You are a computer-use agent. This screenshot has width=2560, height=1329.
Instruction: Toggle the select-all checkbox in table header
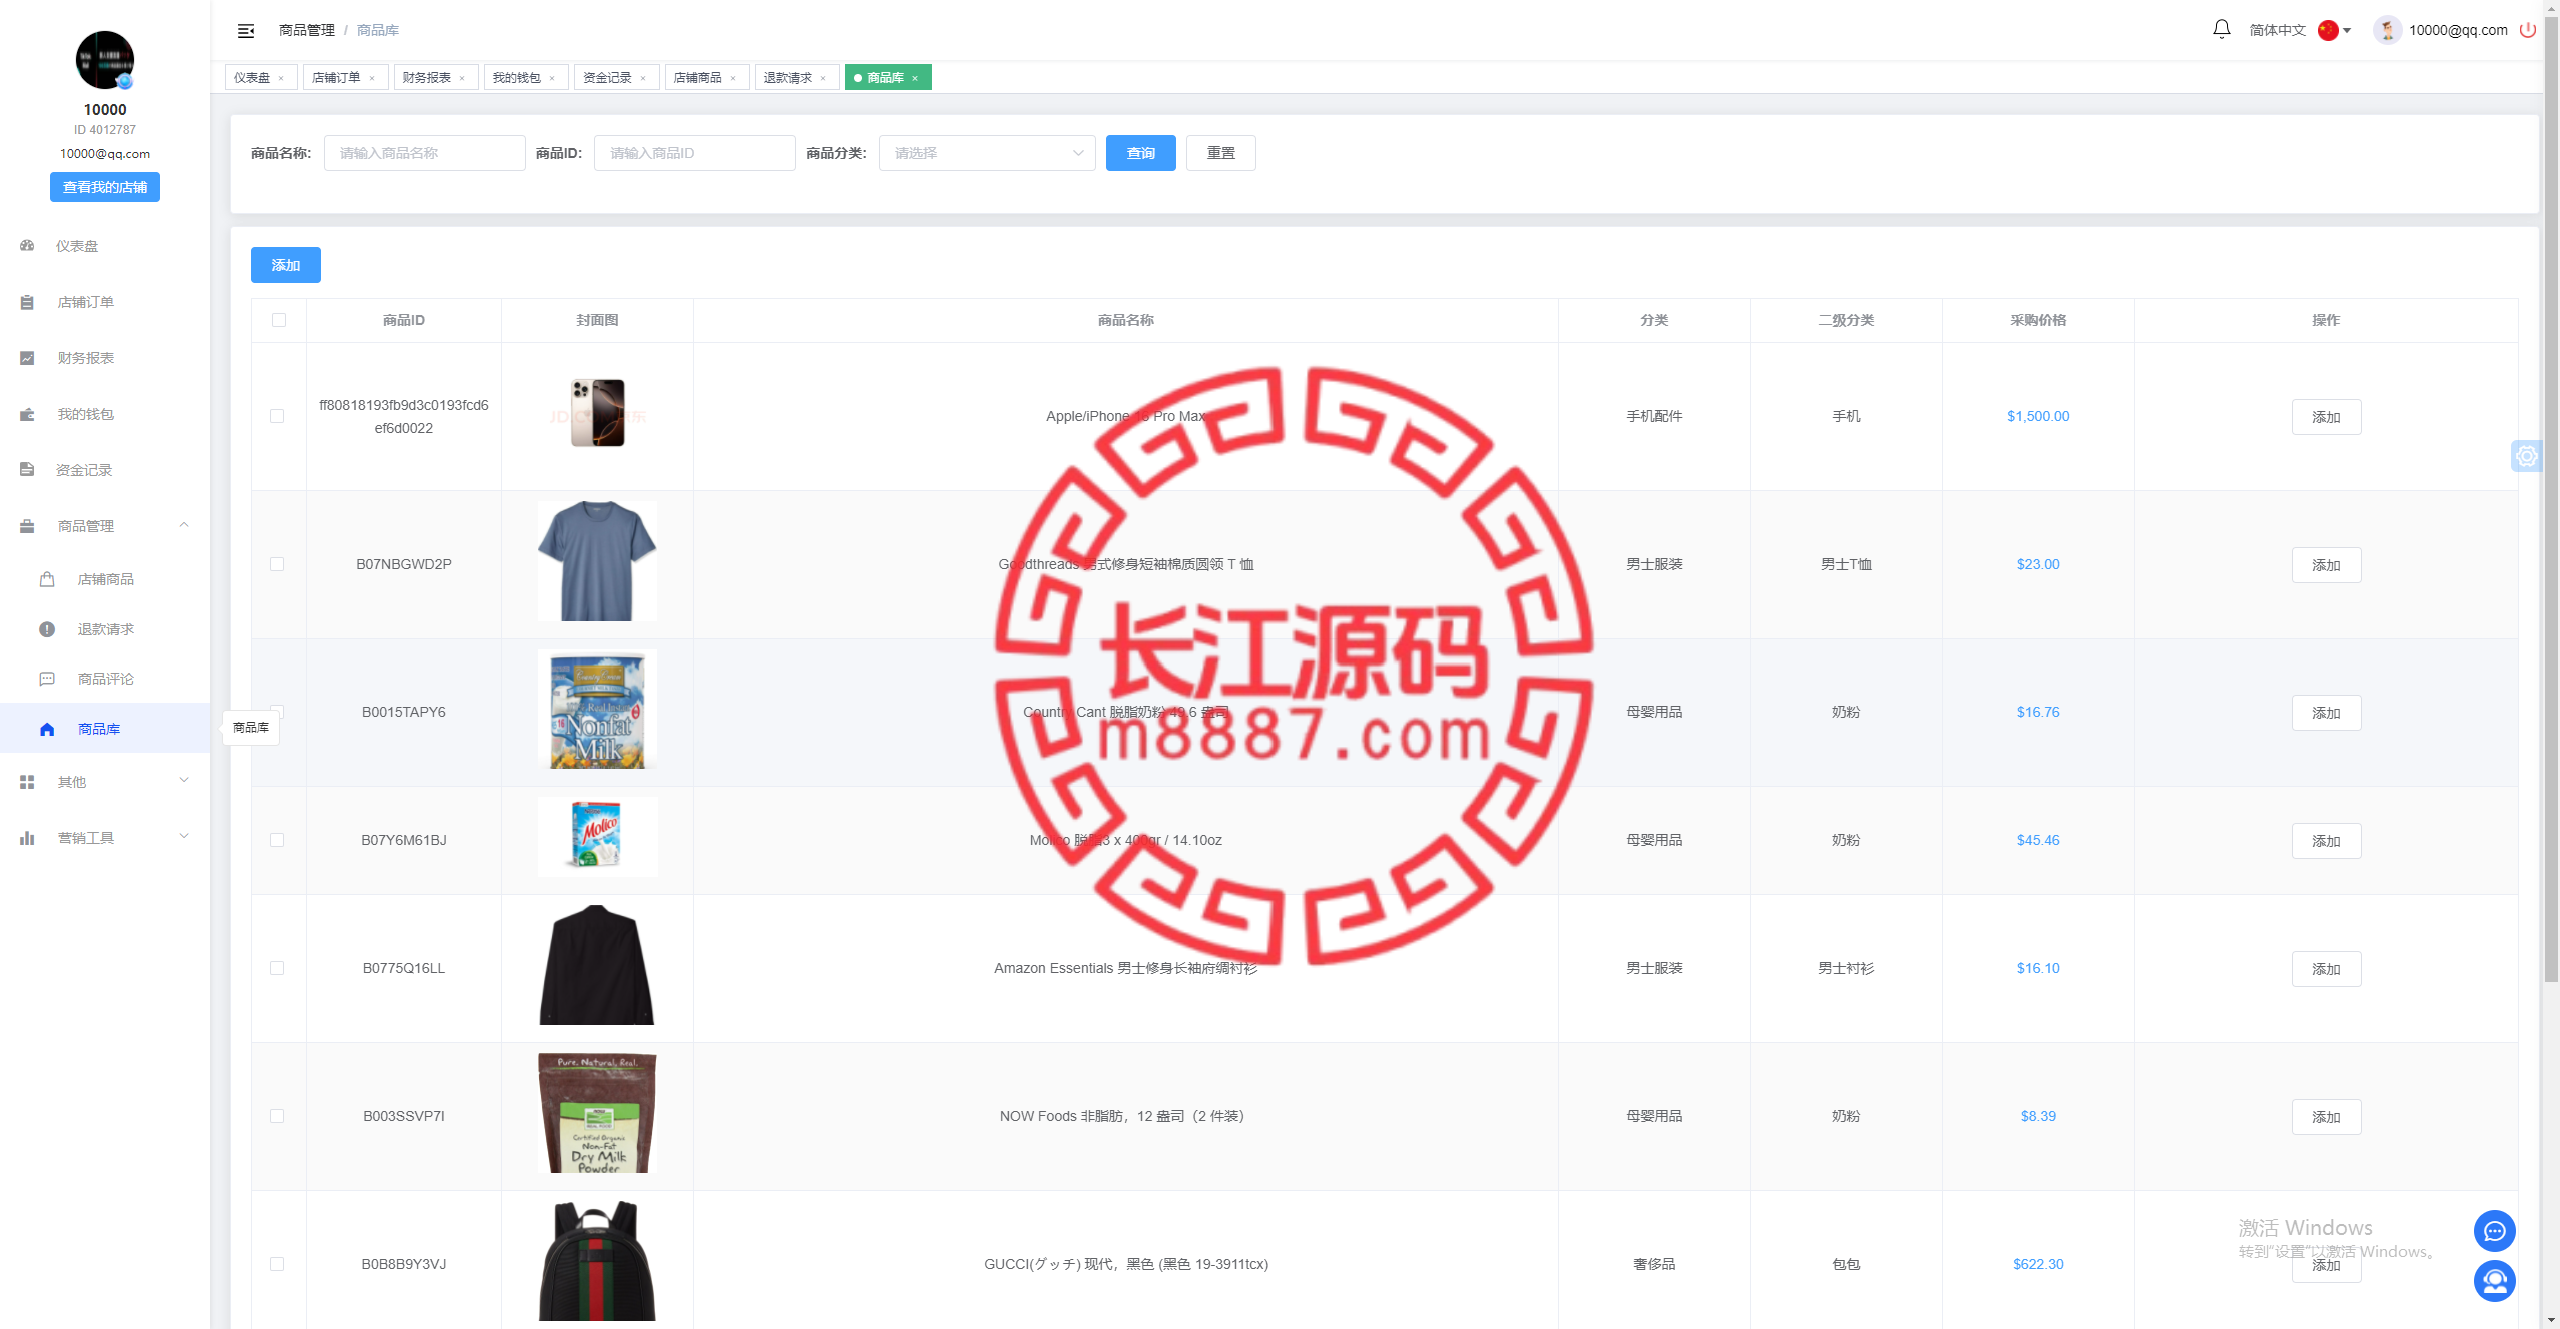(279, 320)
